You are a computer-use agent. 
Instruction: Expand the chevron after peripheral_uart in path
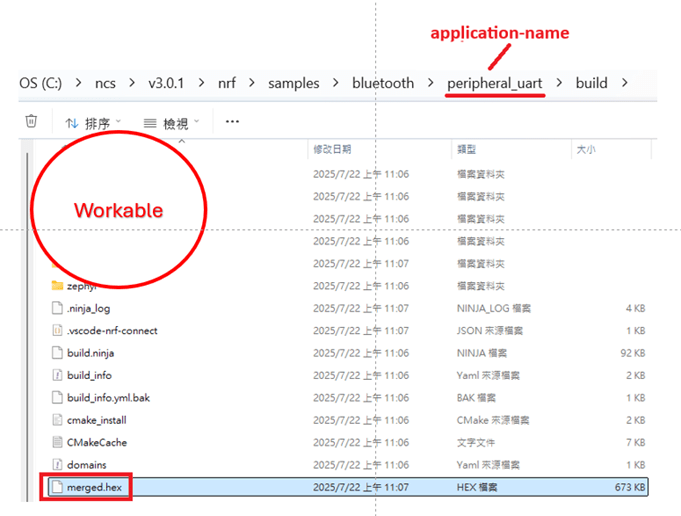tap(559, 83)
